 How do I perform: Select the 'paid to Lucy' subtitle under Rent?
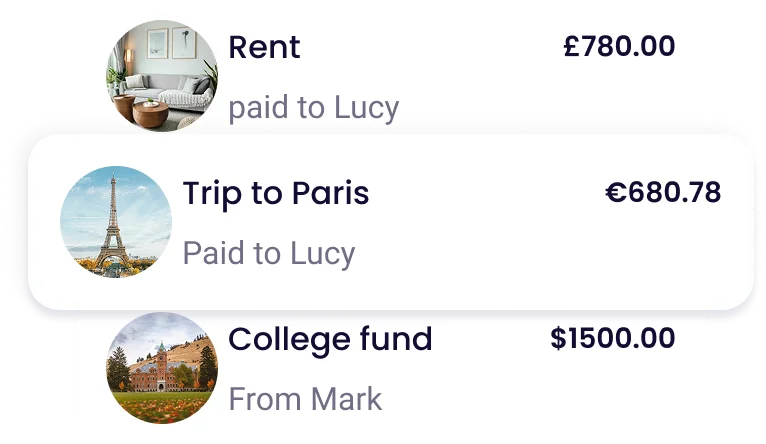(314, 108)
